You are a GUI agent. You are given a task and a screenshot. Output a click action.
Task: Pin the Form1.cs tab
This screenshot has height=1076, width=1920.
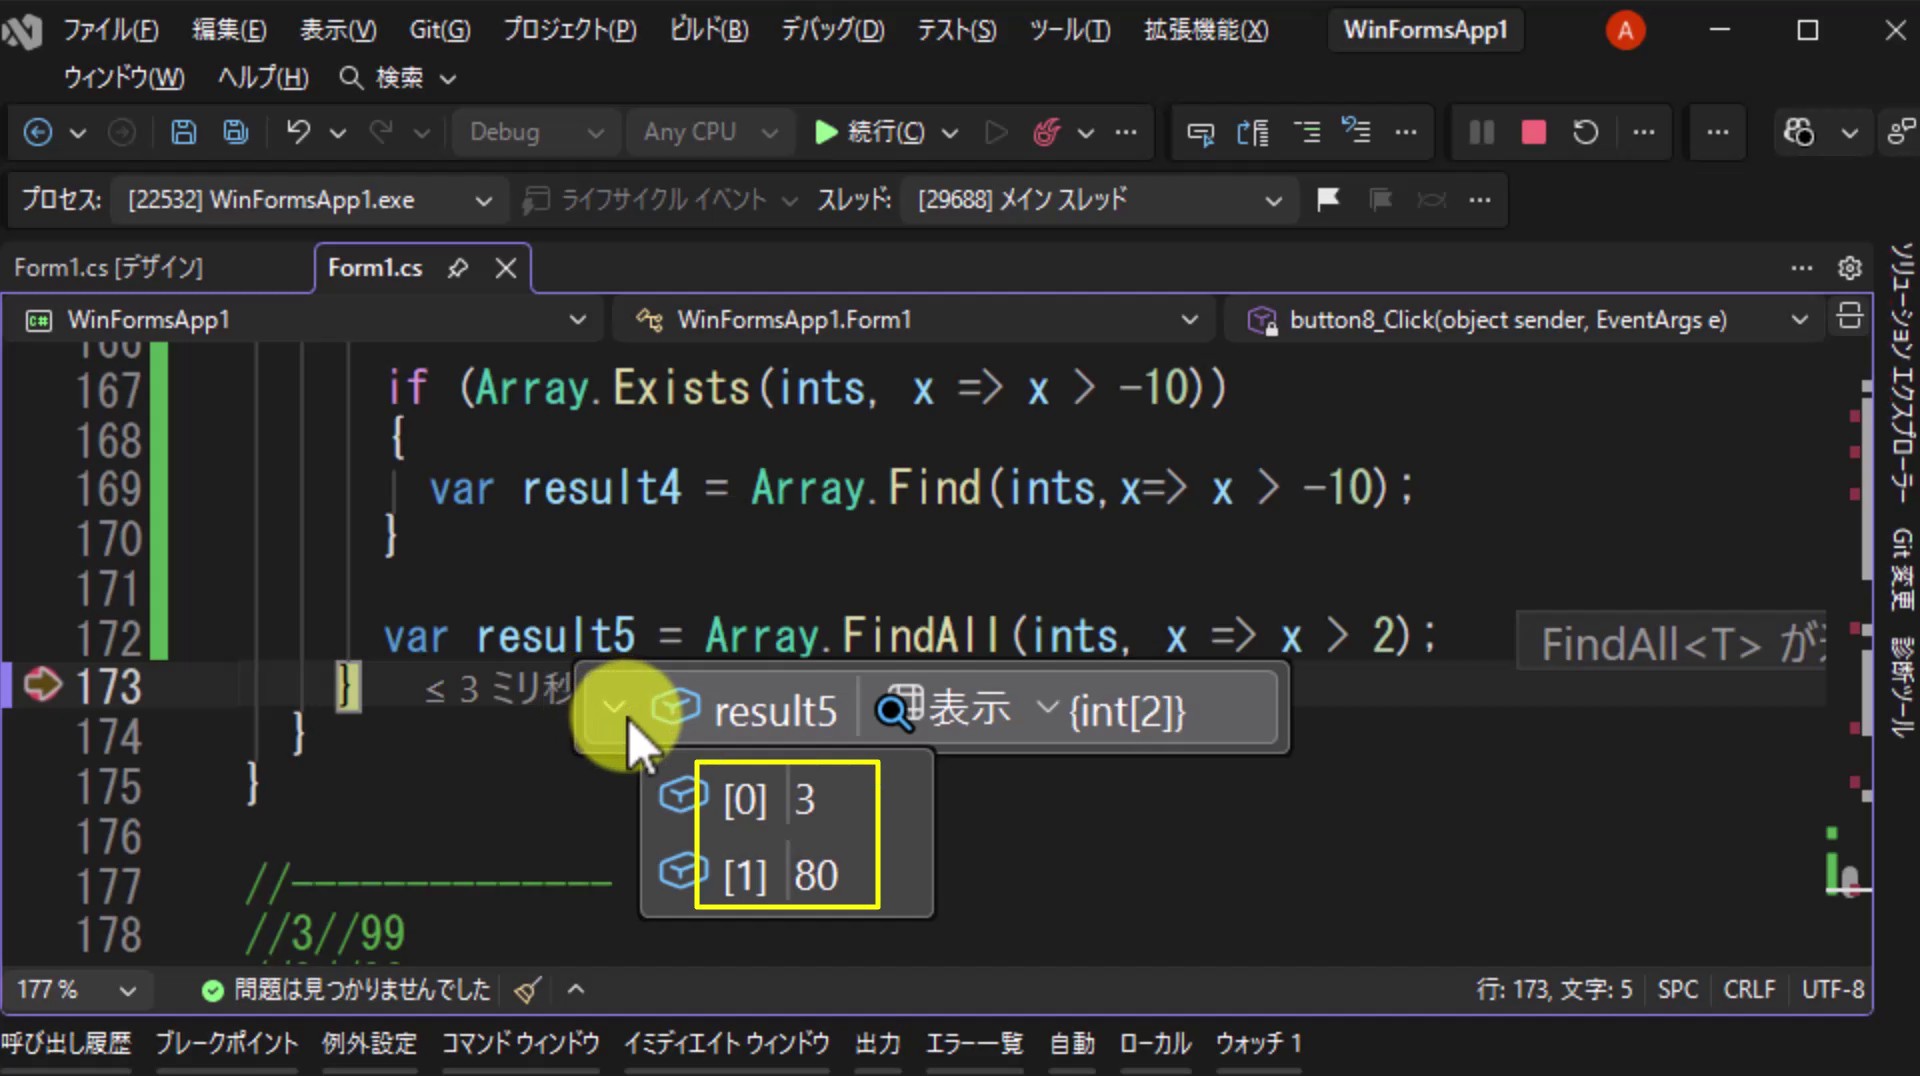(x=457, y=268)
